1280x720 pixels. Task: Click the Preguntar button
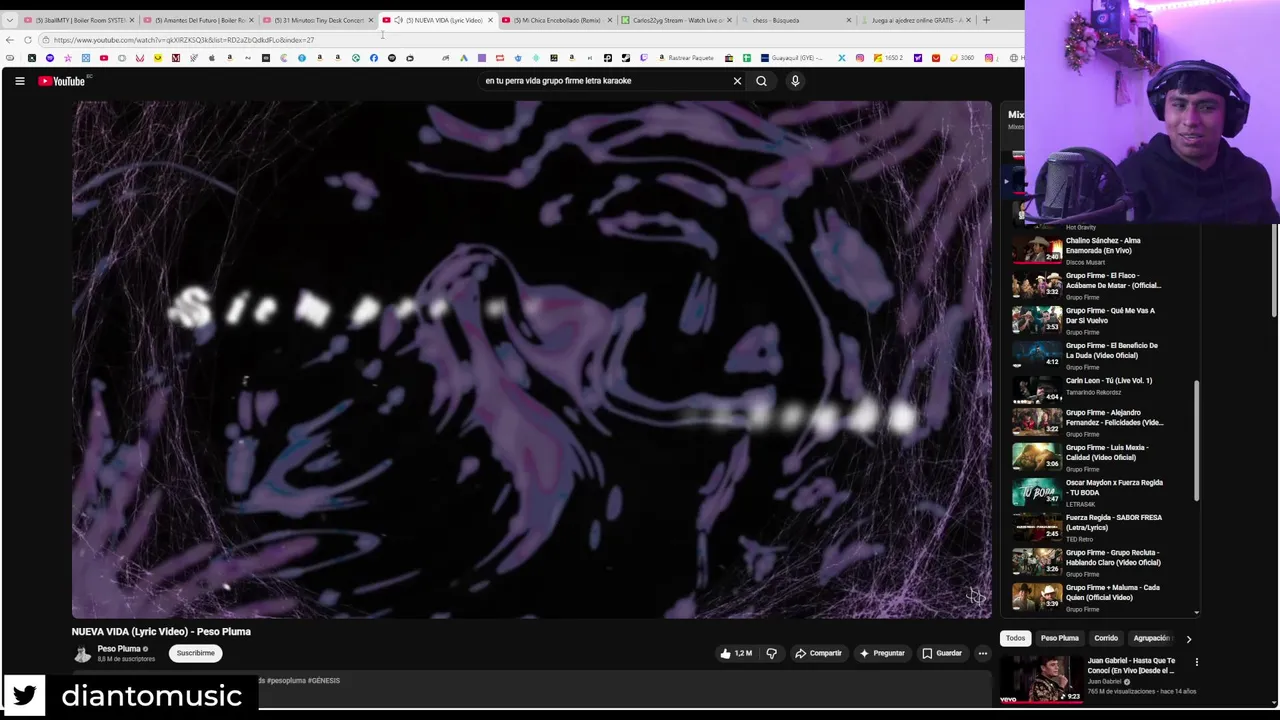(x=881, y=653)
